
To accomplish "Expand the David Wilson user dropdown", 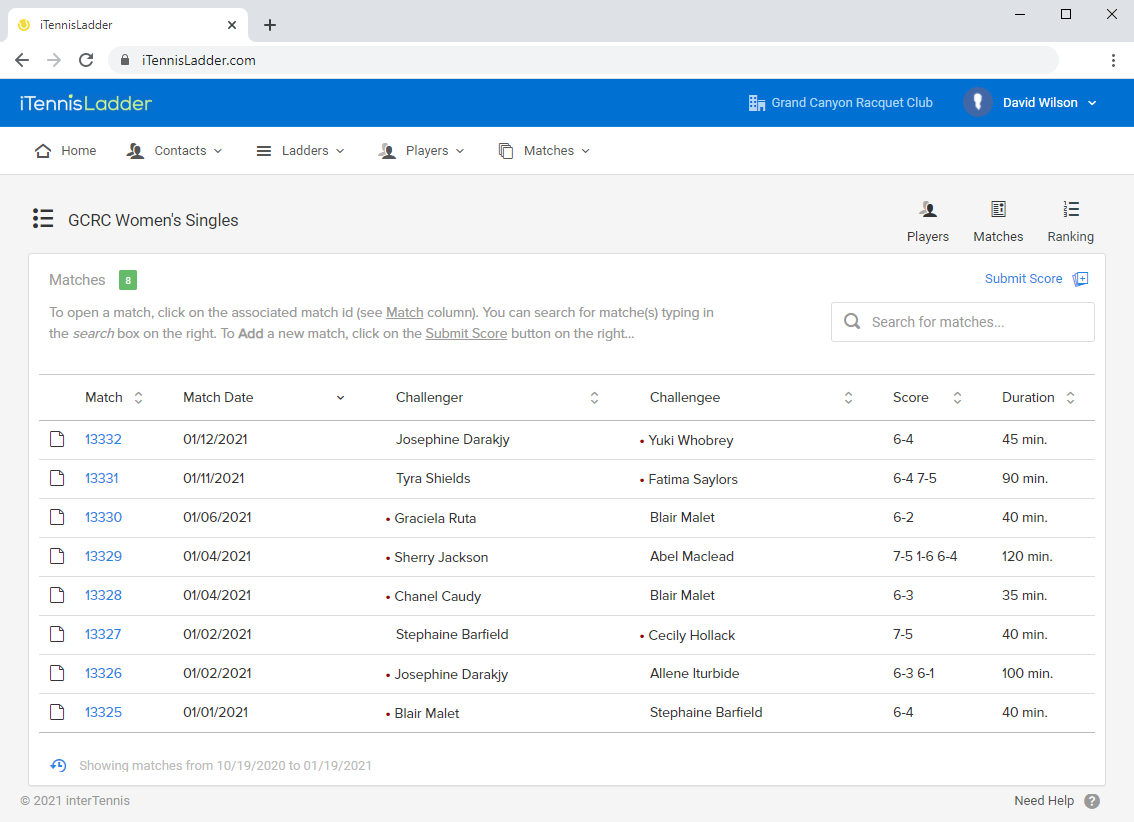I will tap(1092, 103).
